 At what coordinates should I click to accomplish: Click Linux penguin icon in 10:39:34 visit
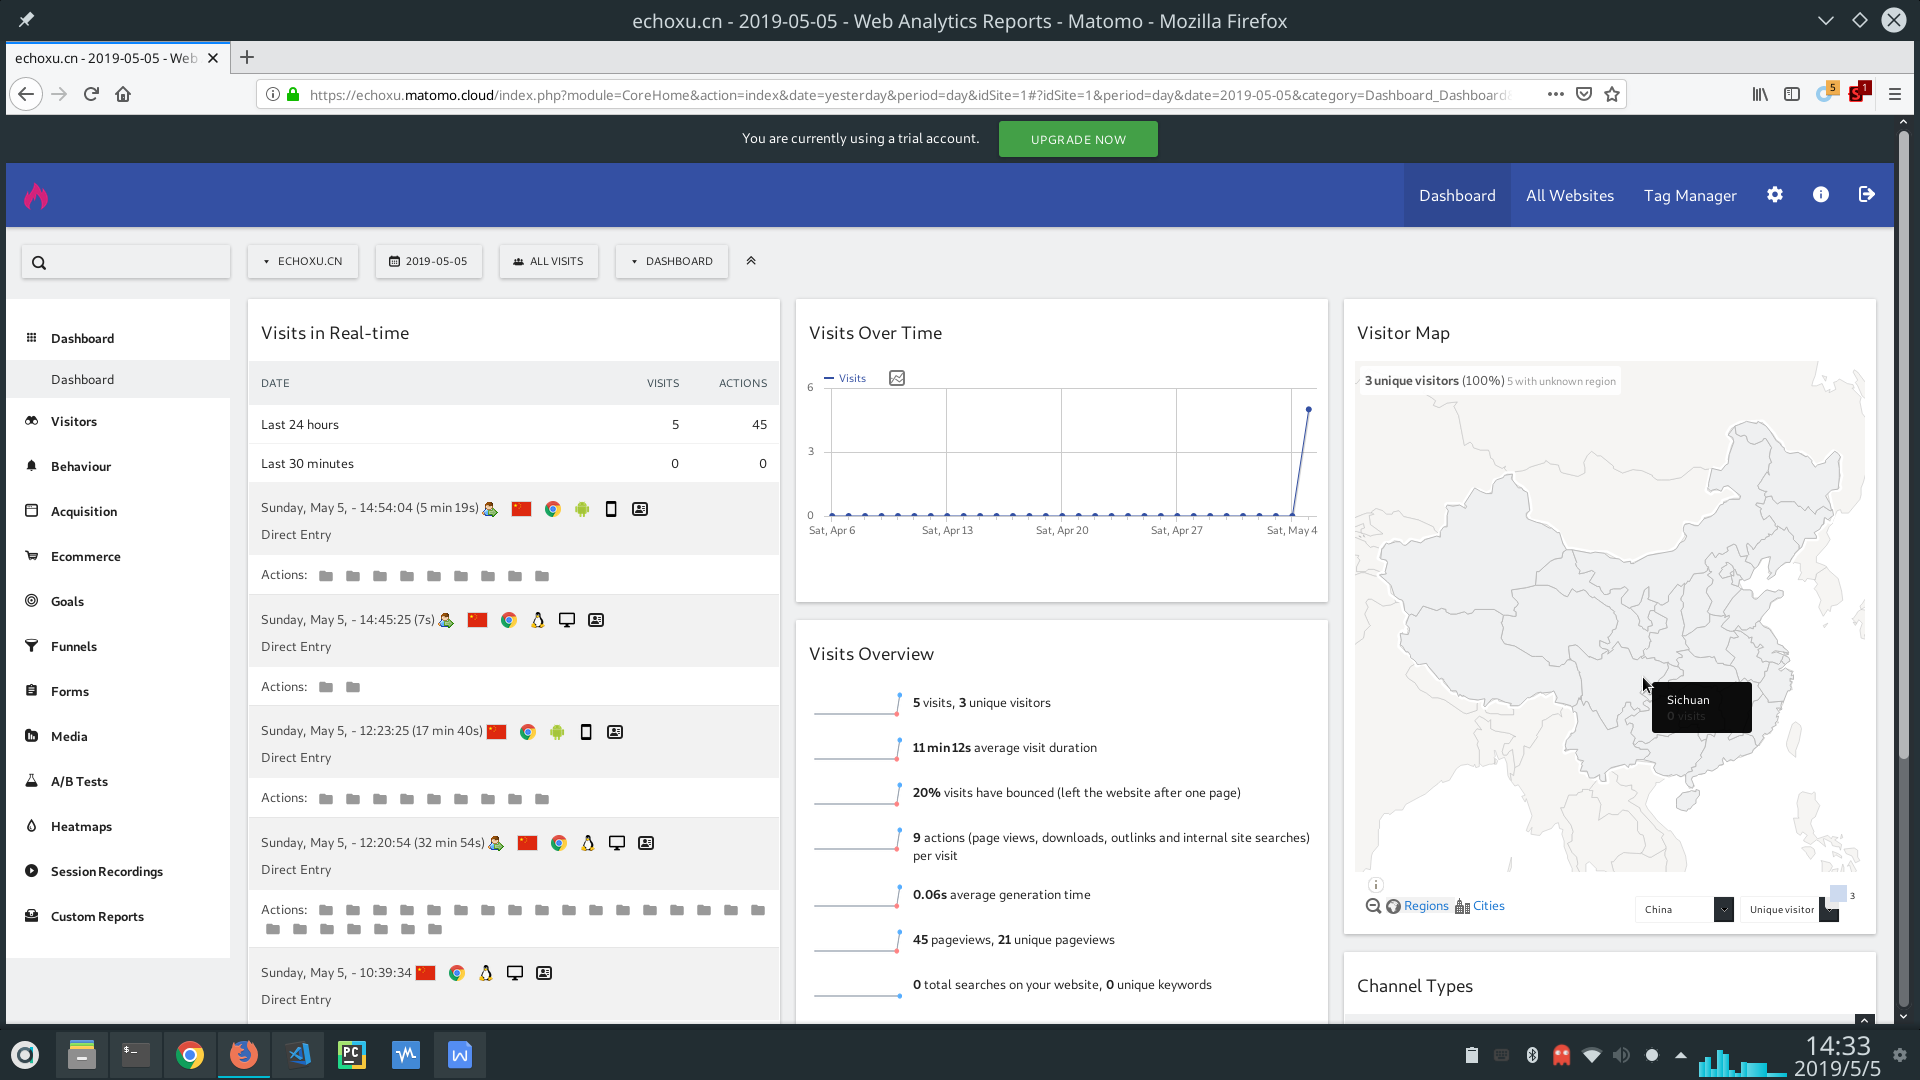coord(486,973)
